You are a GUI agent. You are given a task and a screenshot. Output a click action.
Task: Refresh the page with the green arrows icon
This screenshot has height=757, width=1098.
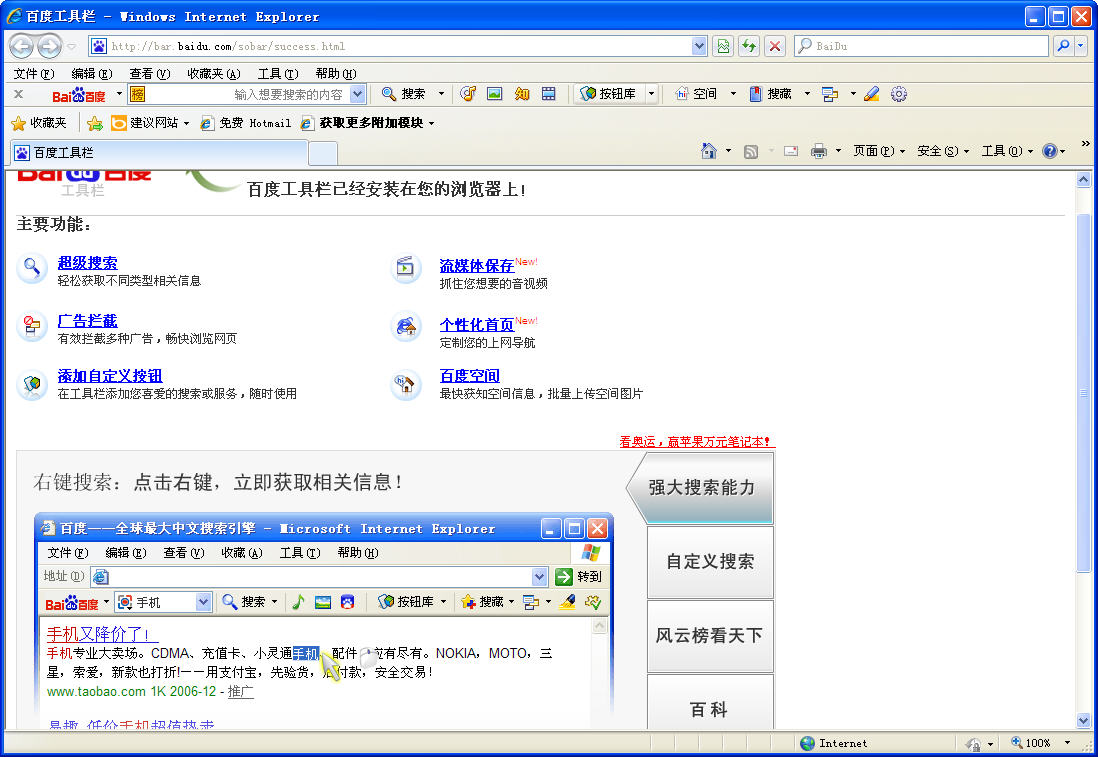tap(749, 46)
